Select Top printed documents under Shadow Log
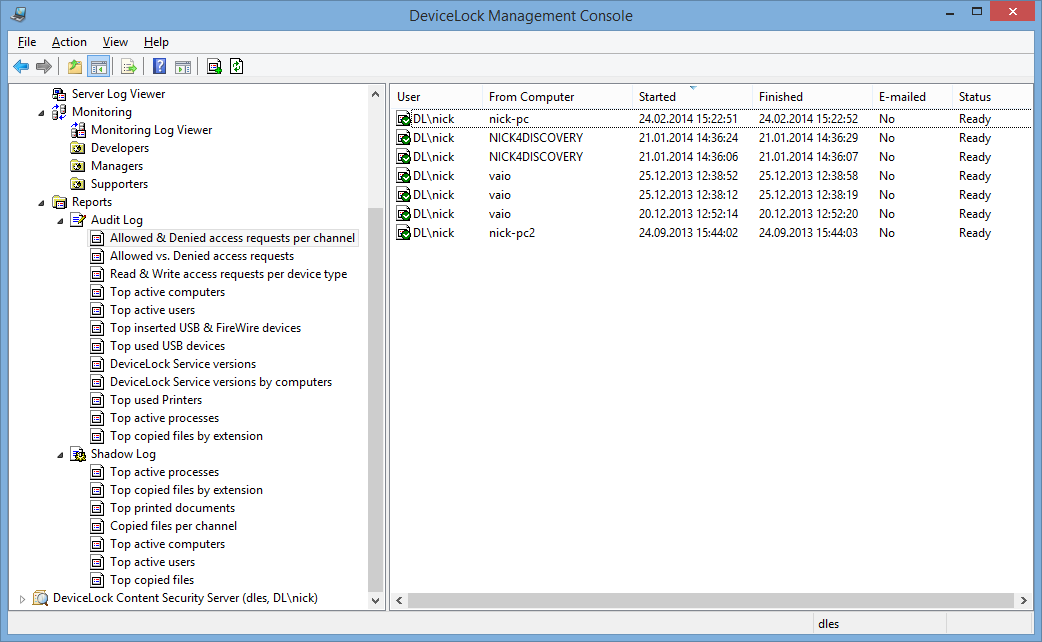 click(x=172, y=508)
